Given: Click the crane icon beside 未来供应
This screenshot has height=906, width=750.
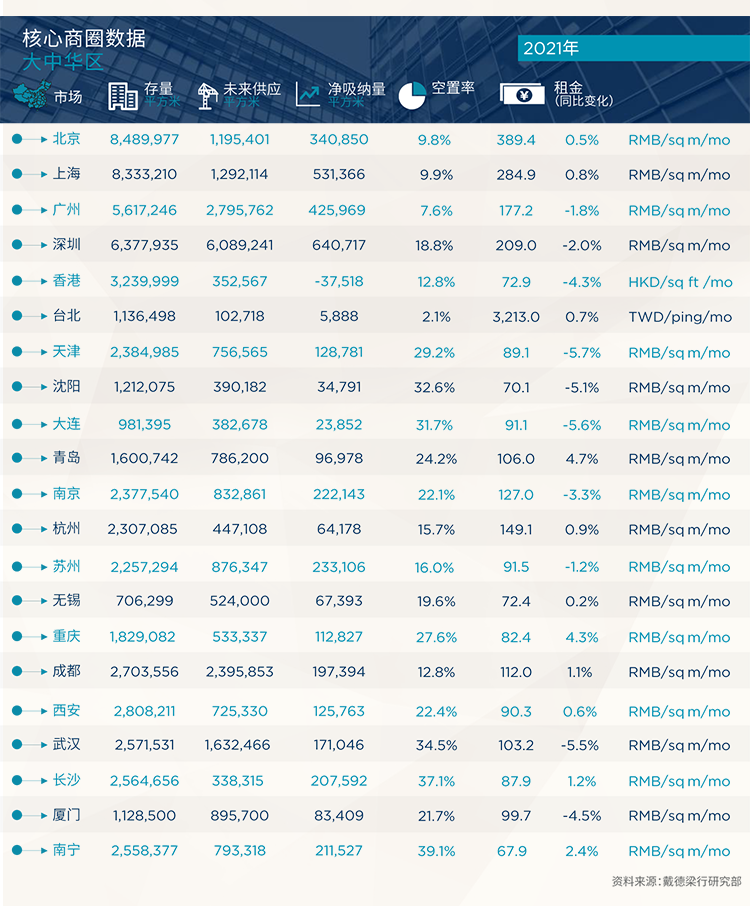Looking at the screenshot, I should [x=207, y=96].
